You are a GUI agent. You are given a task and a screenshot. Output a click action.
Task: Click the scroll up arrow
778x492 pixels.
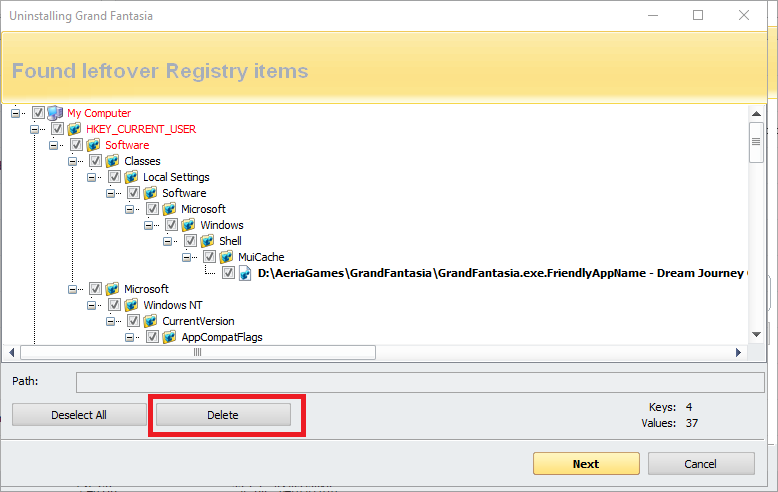(756, 114)
